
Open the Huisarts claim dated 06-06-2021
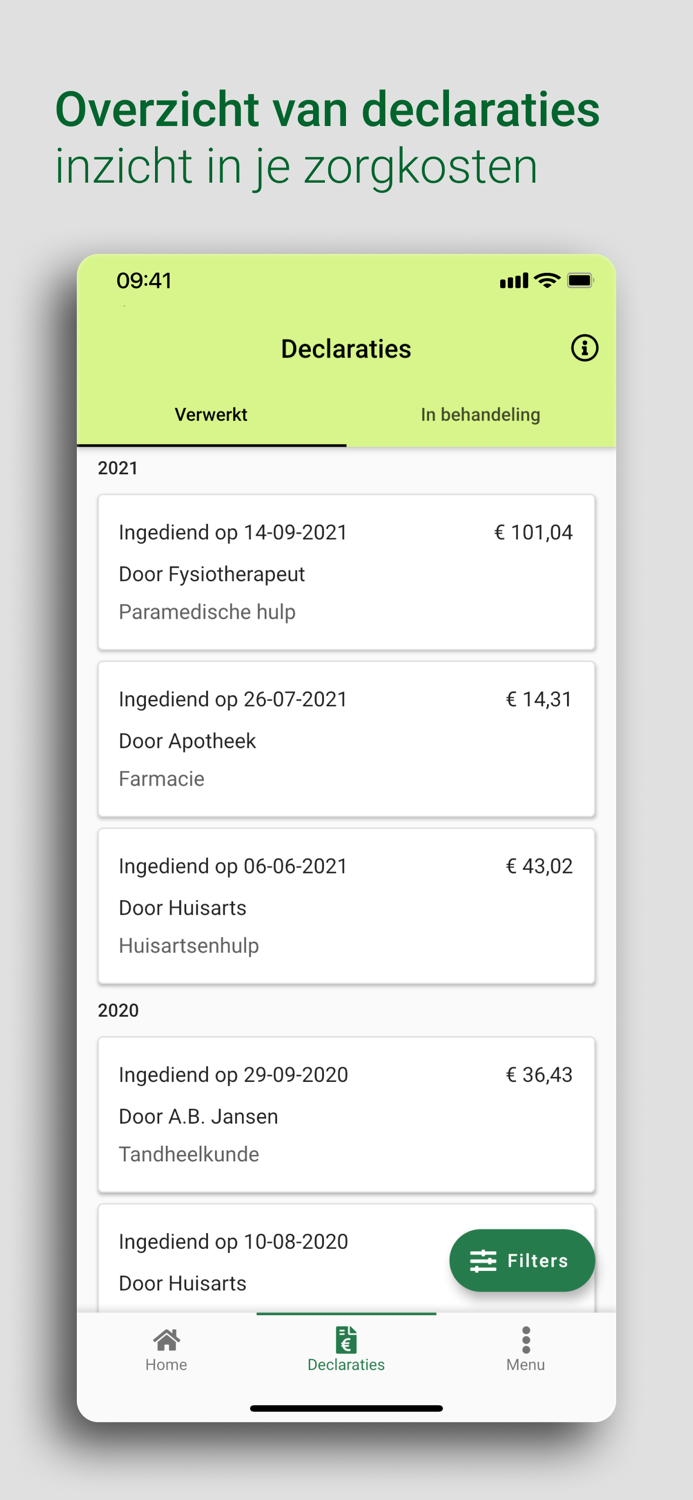(346, 906)
